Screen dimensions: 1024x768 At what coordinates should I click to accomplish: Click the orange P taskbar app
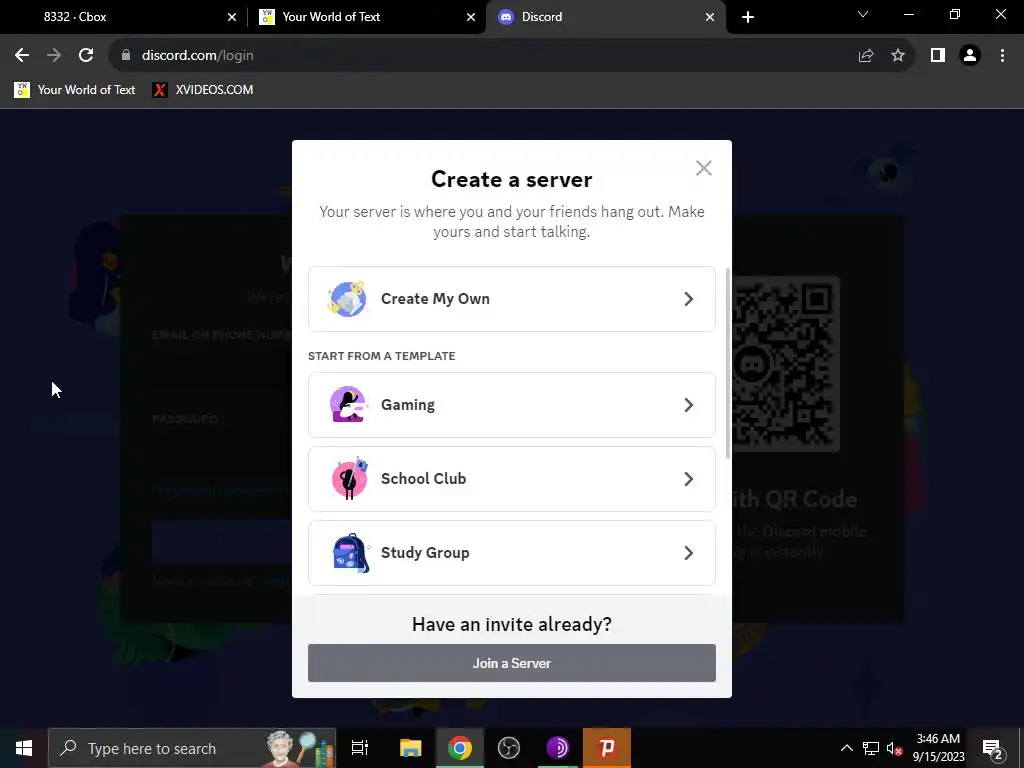(607, 748)
